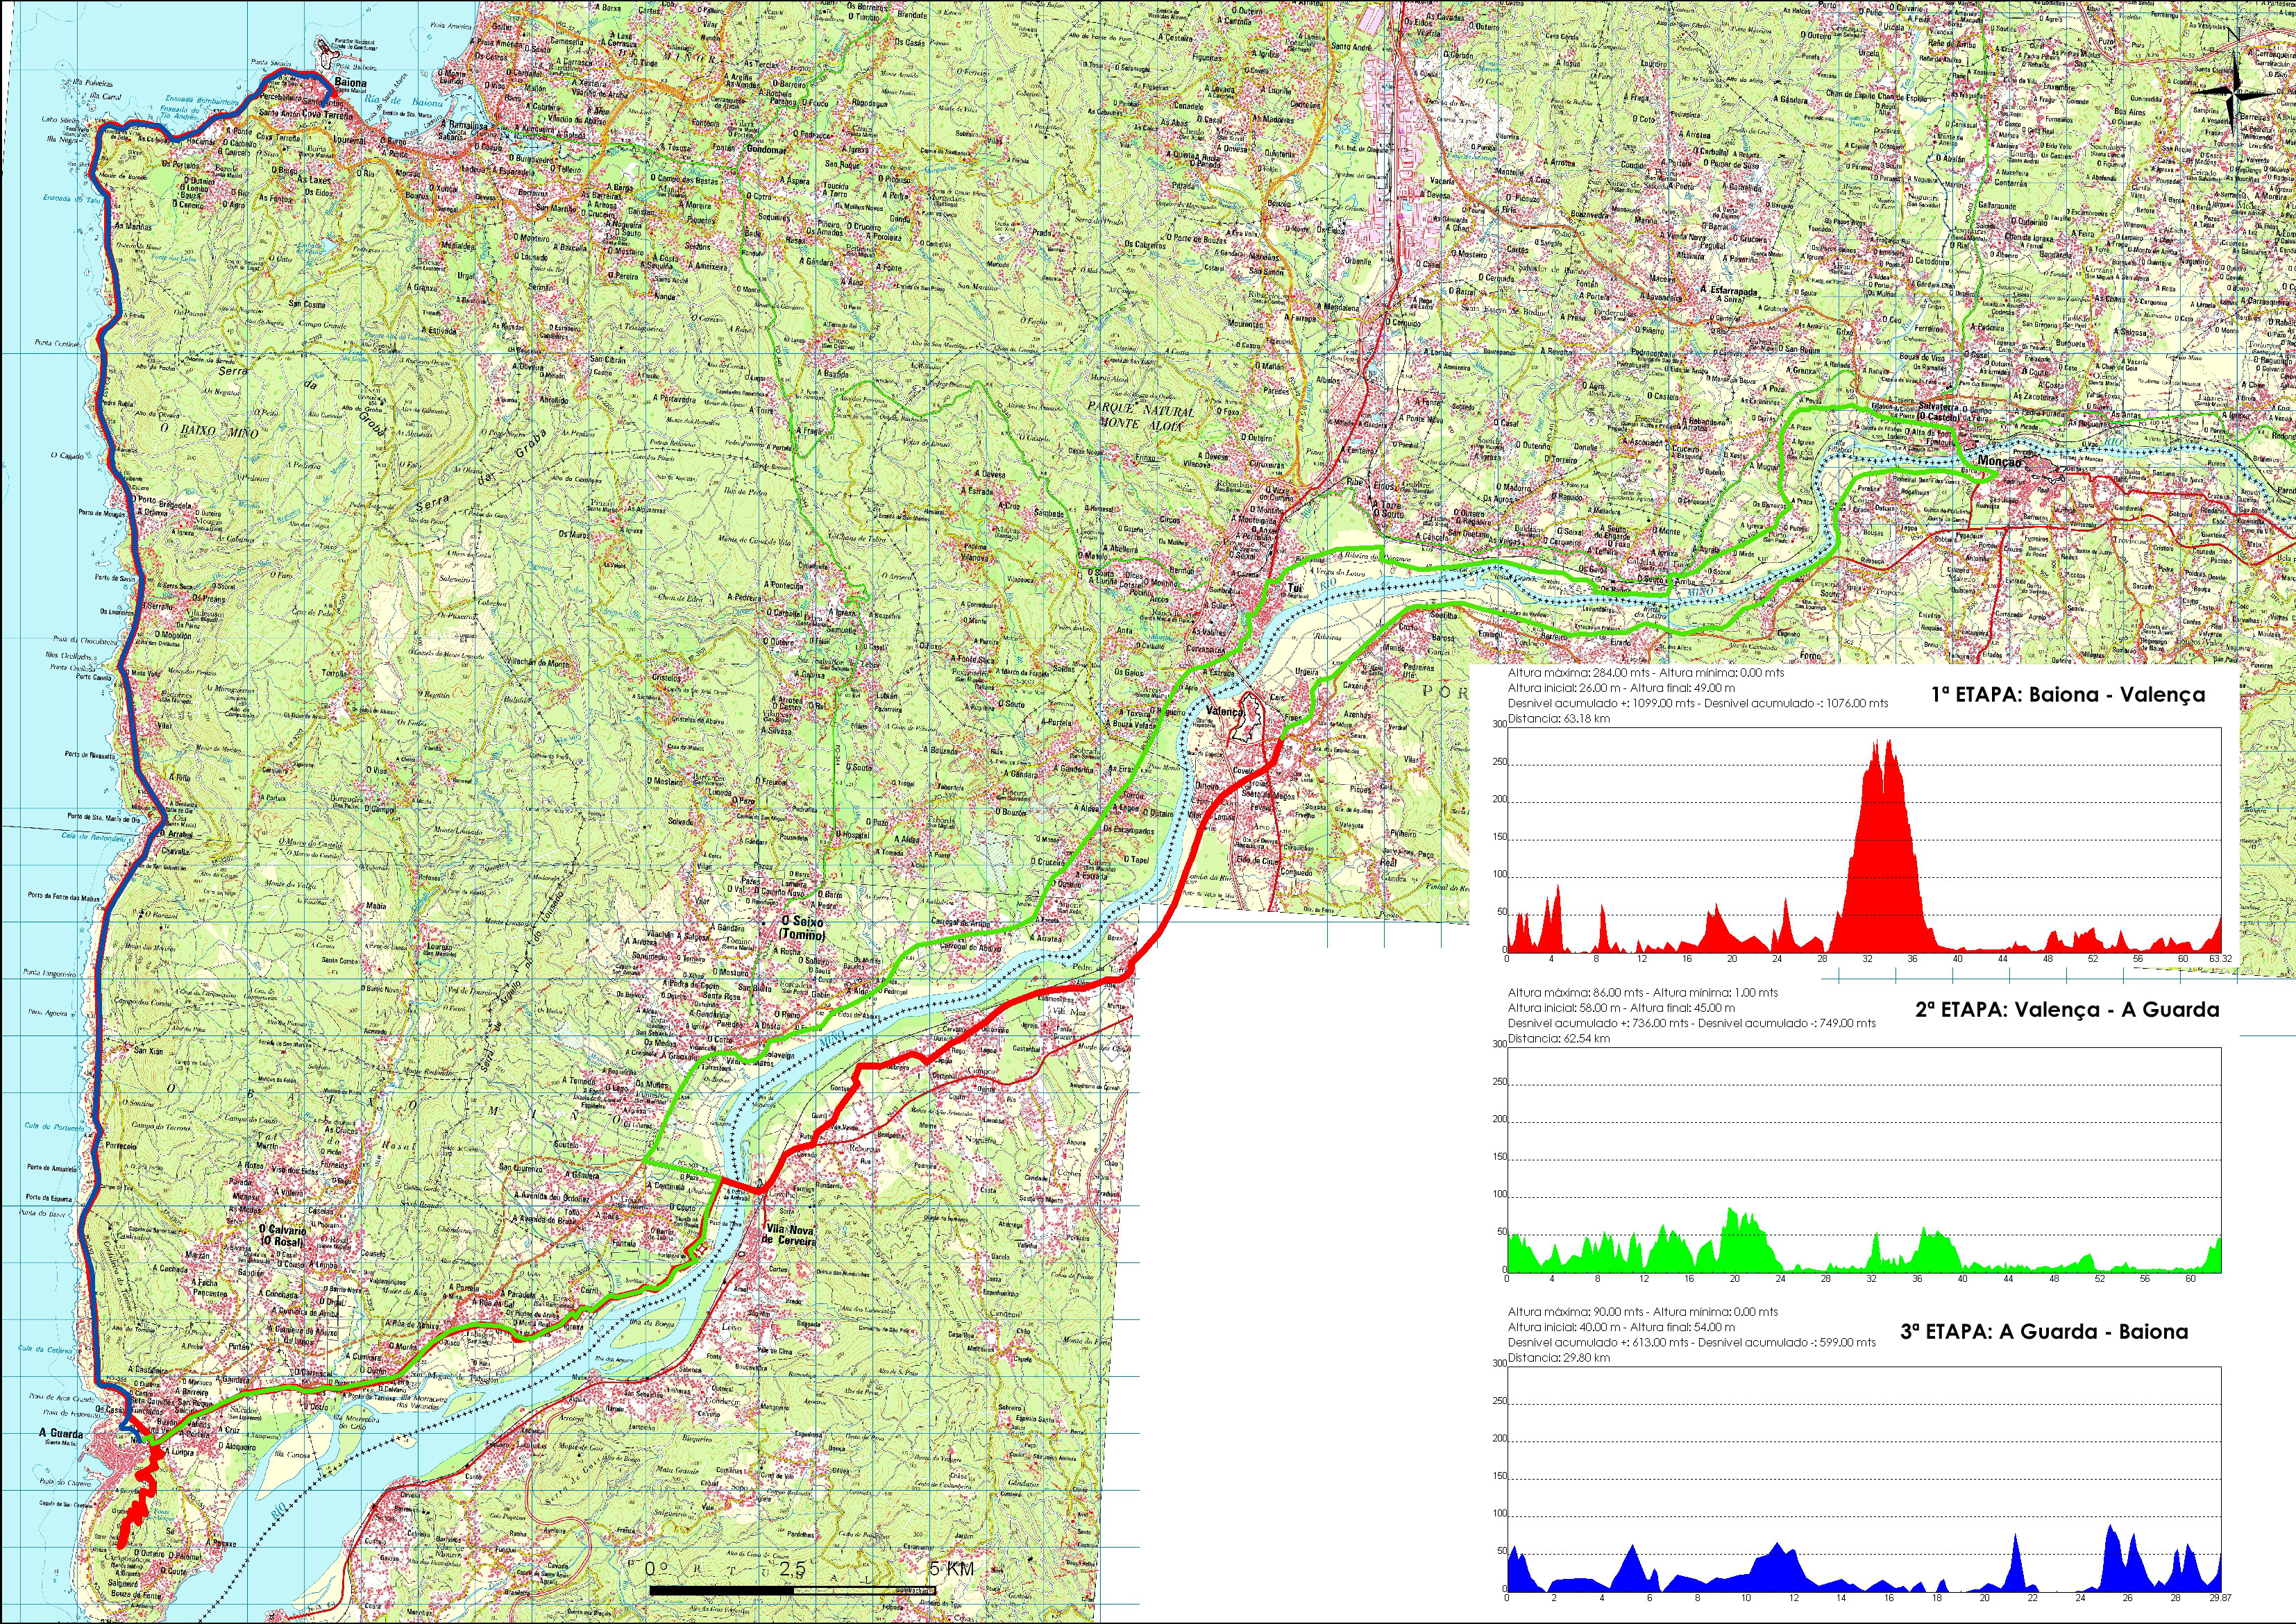Click the Monção town label
Image resolution: width=2296 pixels, height=1624 pixels.
[x=1999, y=462]
